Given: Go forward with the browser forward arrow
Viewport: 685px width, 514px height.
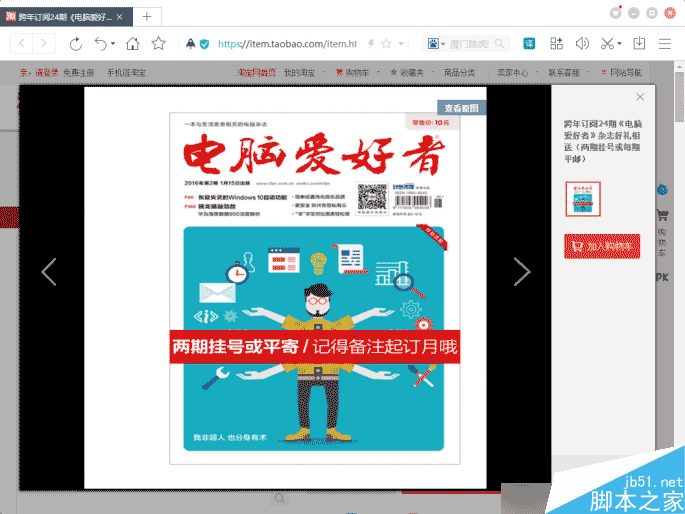Looking at the screenshot, I should 43,43.
